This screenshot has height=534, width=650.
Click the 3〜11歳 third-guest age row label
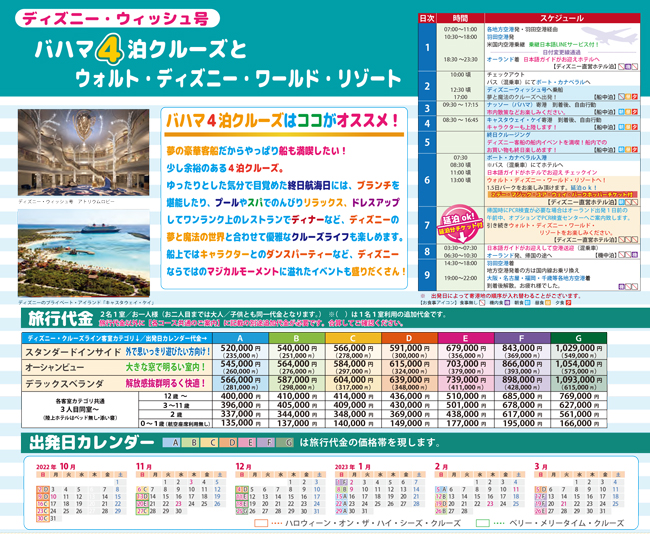pyautogui.click(x=175, y=405)
